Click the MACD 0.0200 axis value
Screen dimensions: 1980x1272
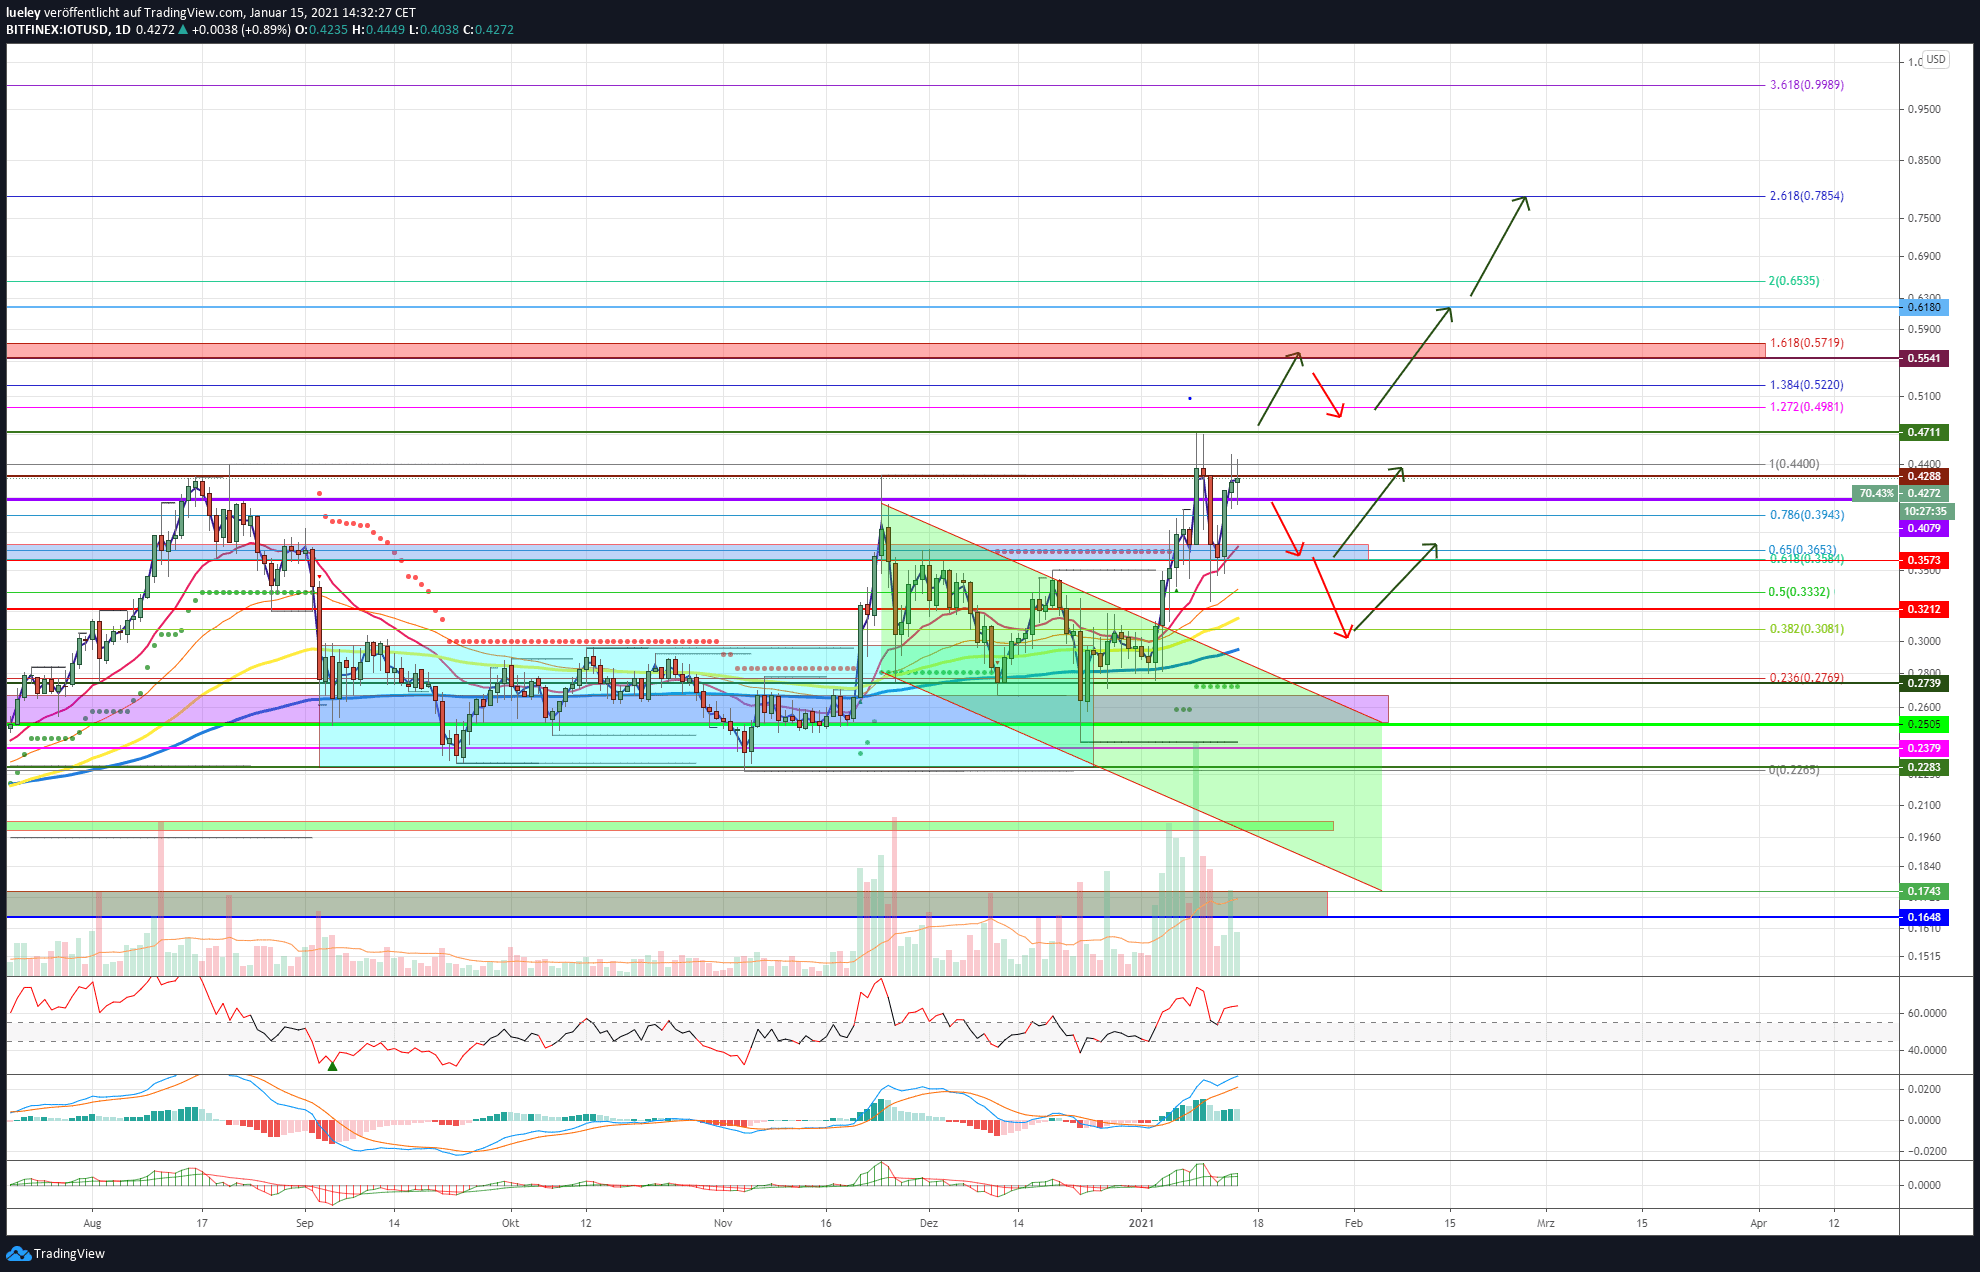point(1924,1089)
